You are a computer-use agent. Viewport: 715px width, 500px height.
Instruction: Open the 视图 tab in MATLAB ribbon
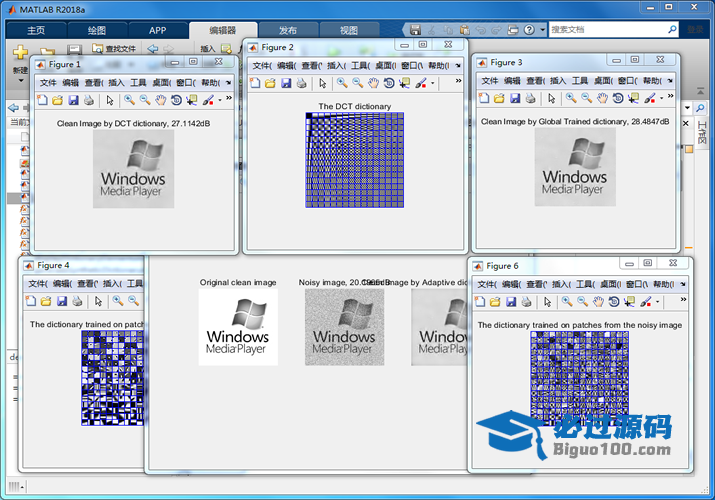[348, 31]
